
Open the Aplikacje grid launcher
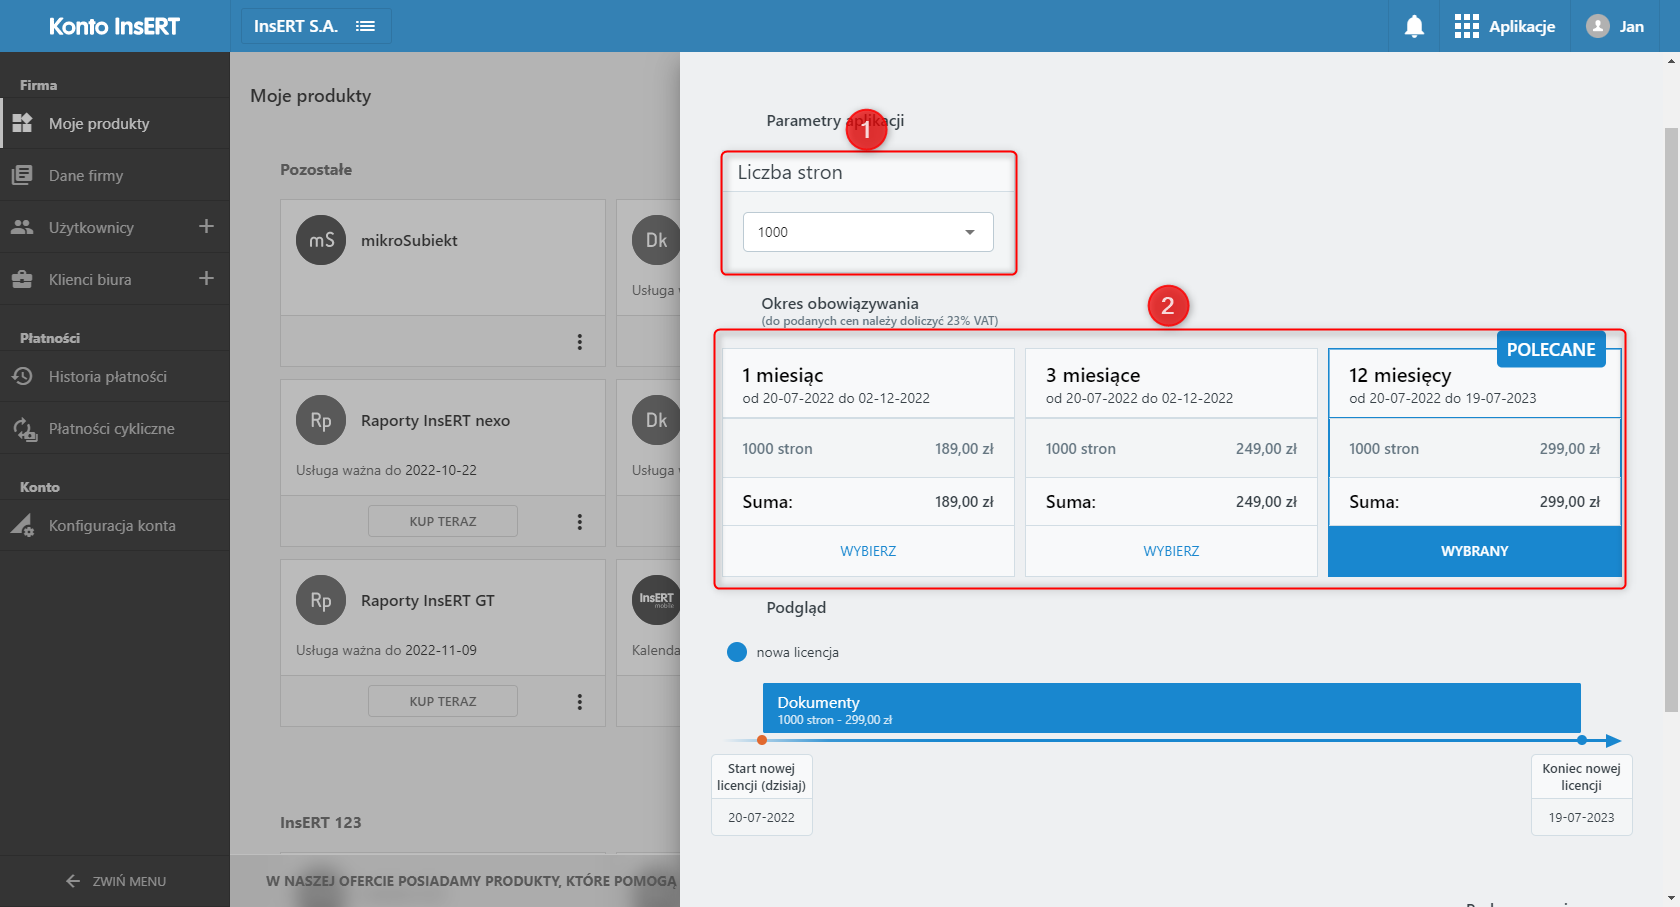click(x=1466, y=26)
